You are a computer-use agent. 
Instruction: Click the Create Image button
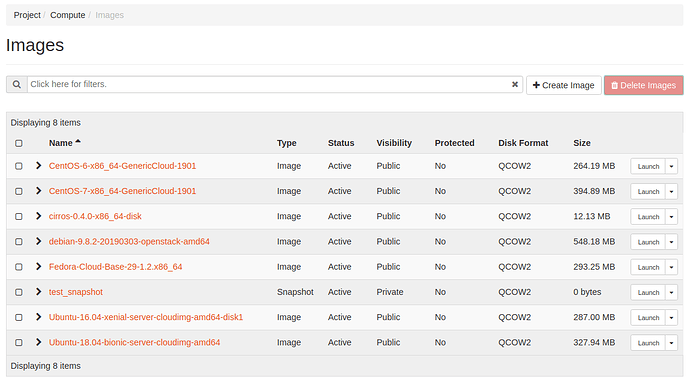click(564, 85)
